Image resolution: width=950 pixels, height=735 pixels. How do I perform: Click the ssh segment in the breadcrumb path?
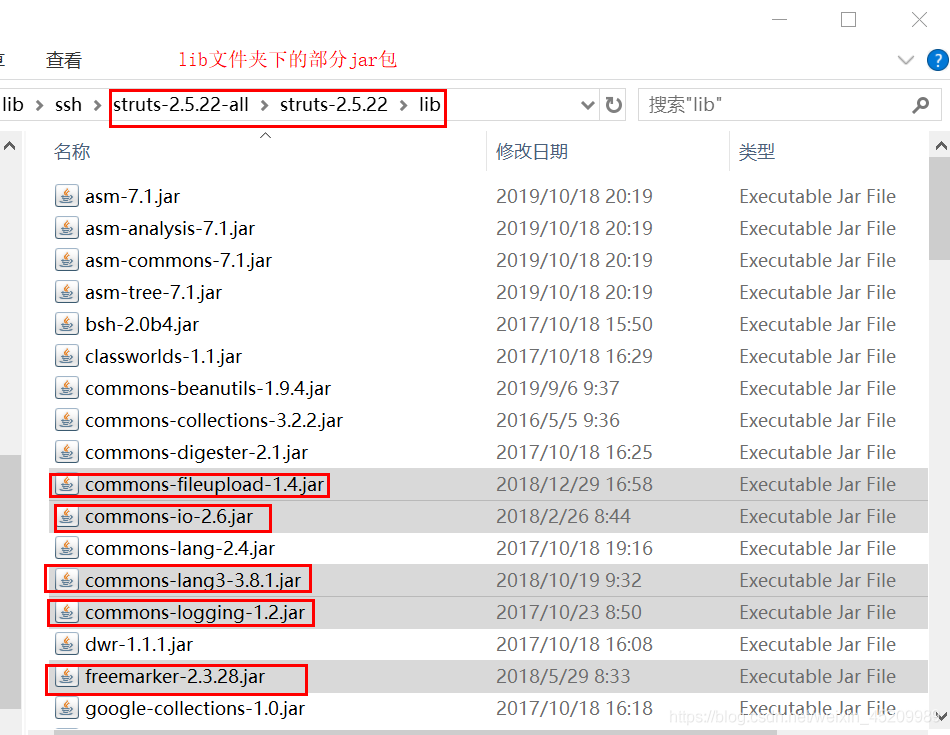pos(68,104)
